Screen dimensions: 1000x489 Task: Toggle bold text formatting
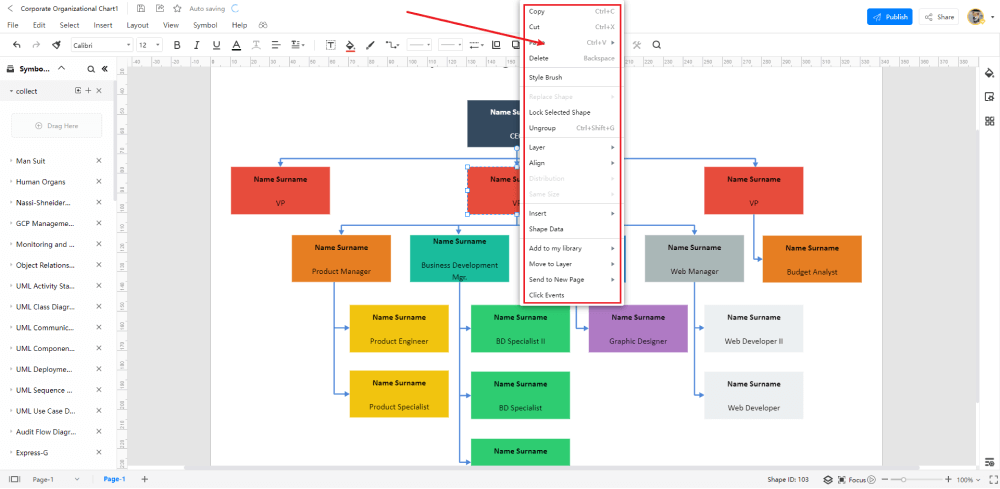[177, 45]
